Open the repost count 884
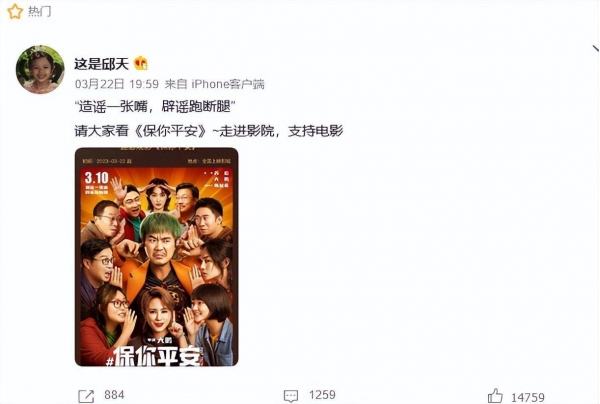Image resolution: width=600 pixels, height=404 pixels. click(114, 395)
